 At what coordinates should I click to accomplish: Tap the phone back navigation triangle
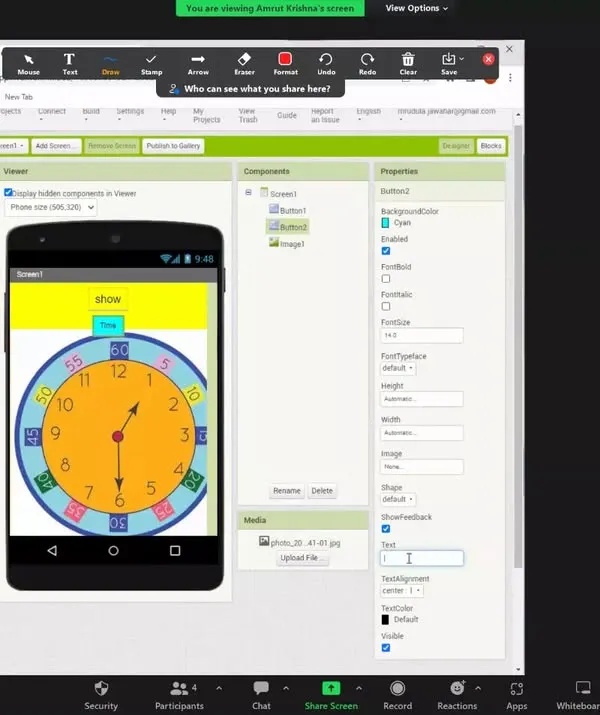point(52,550)
